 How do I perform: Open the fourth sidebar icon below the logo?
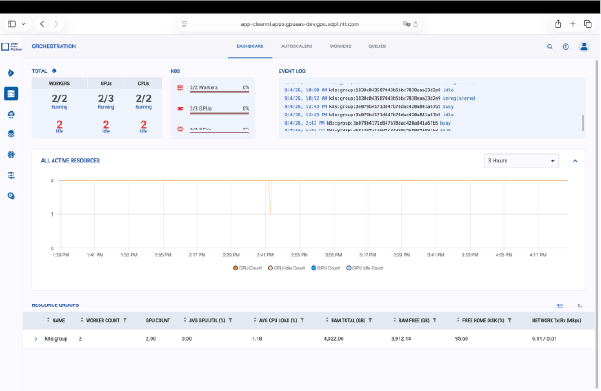coord(11,134)
